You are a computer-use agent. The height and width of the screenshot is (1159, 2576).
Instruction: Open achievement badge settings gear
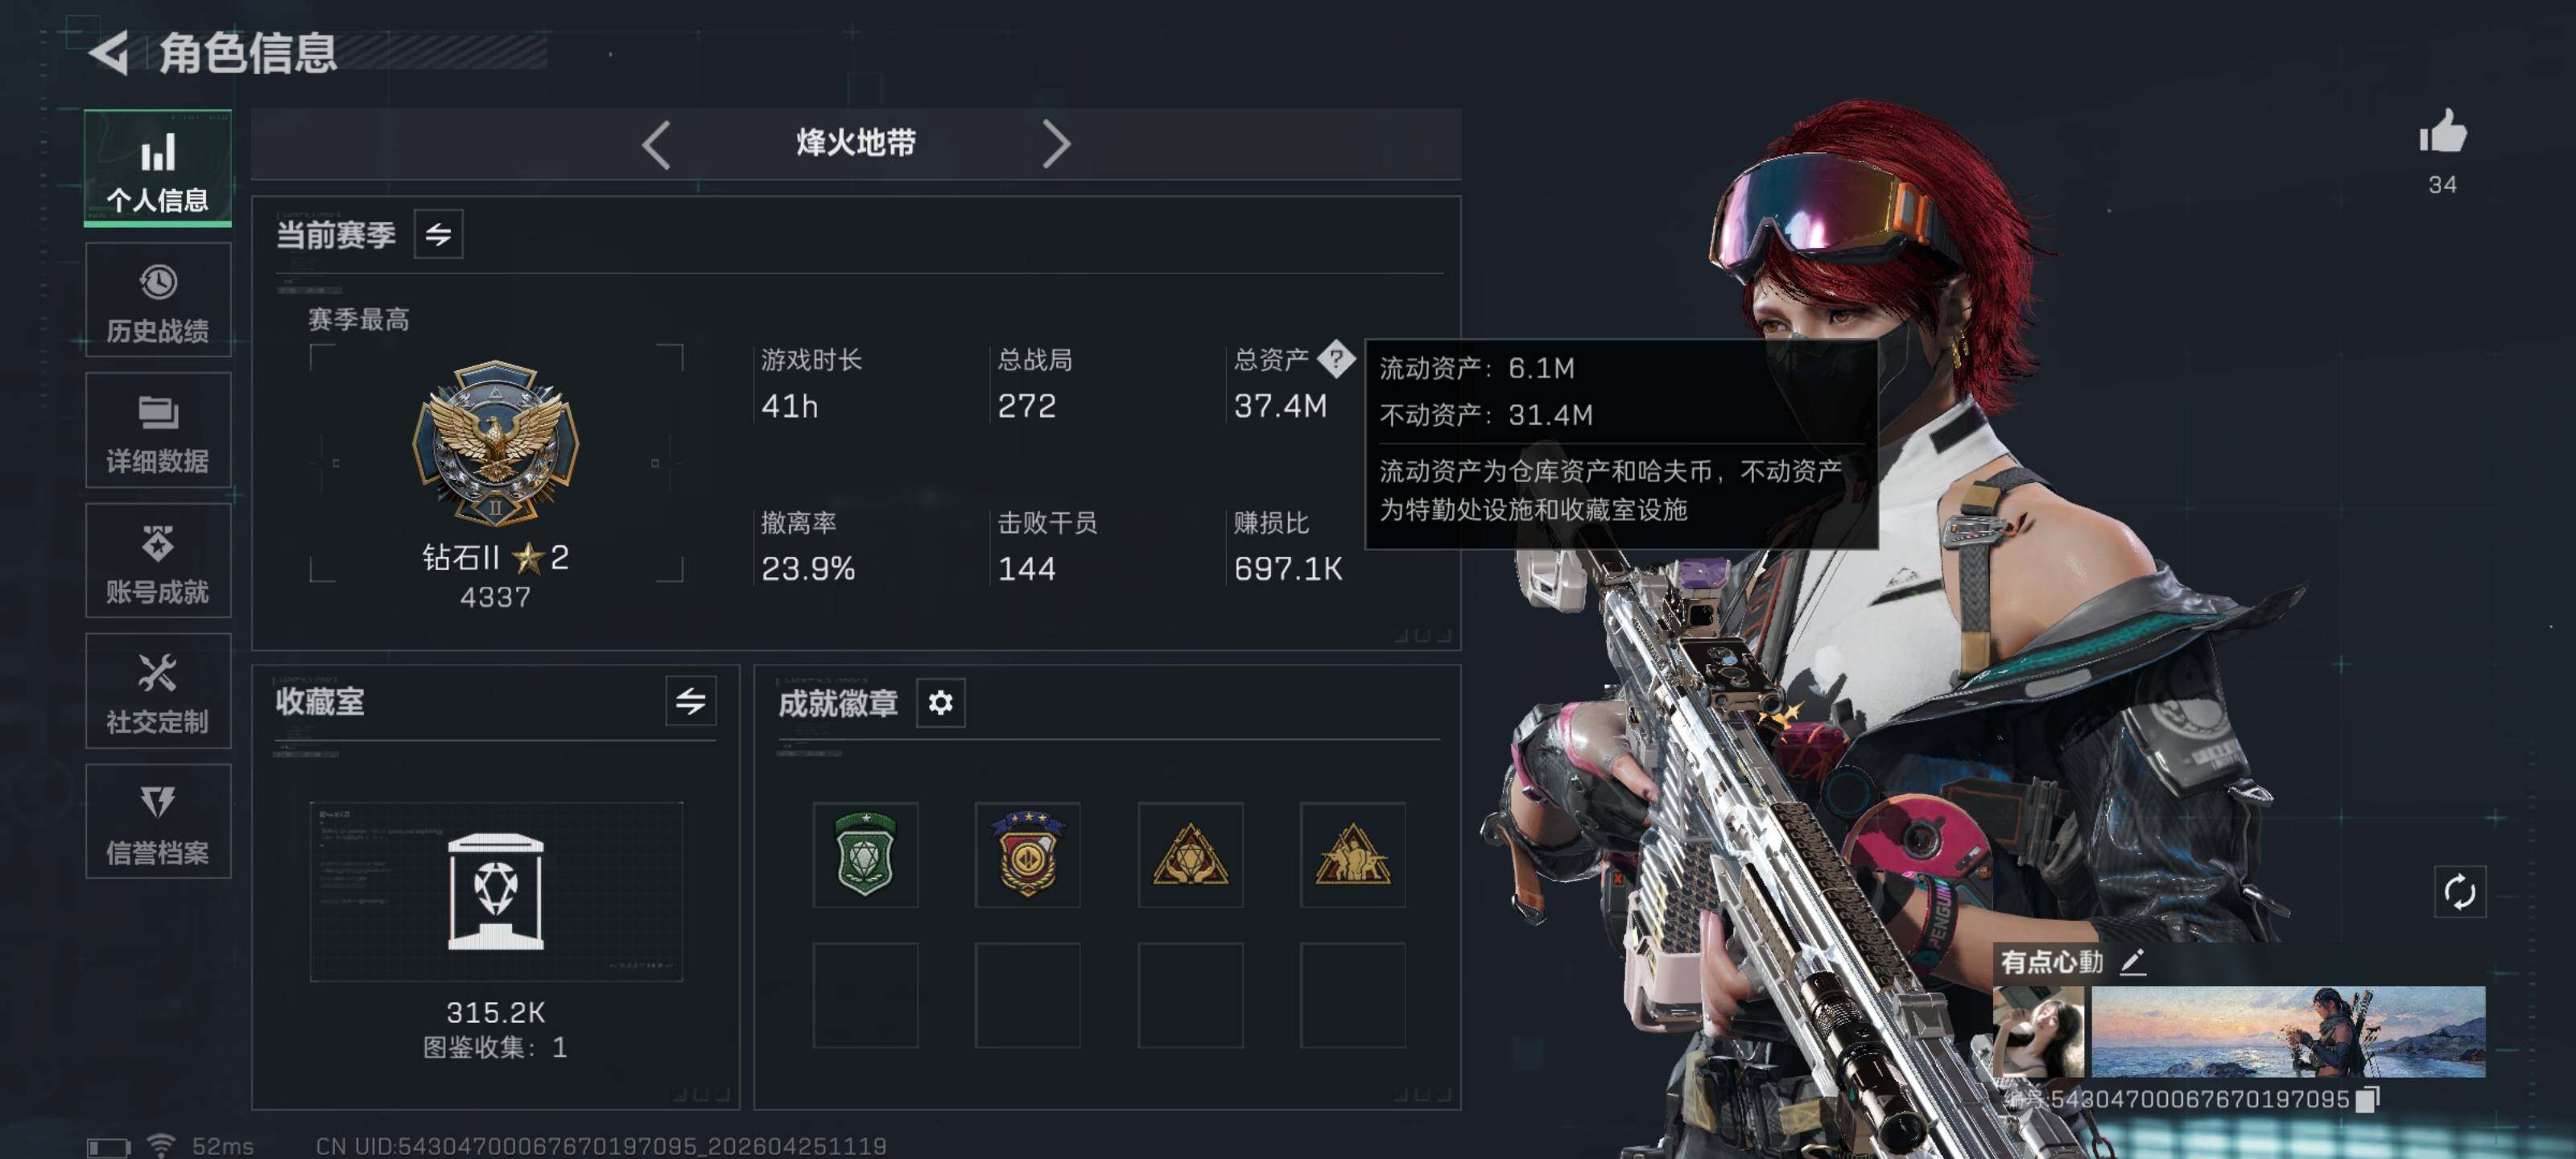(940, 703)
